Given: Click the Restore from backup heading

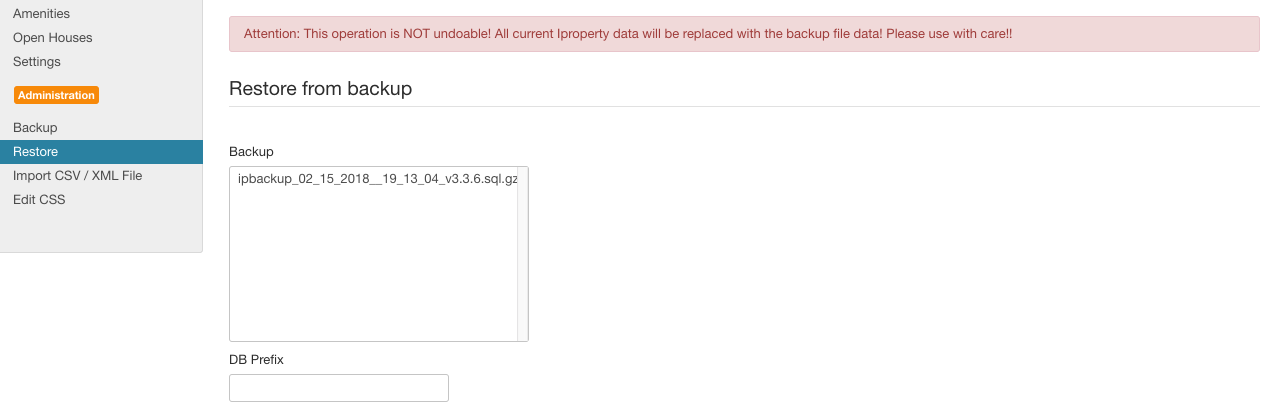Looking at the screenshot, I should click(321, 88).
